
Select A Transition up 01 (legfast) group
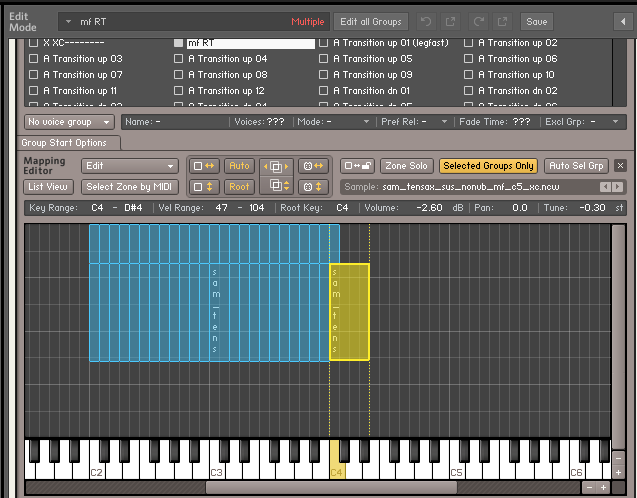click(x=390, y=43)
